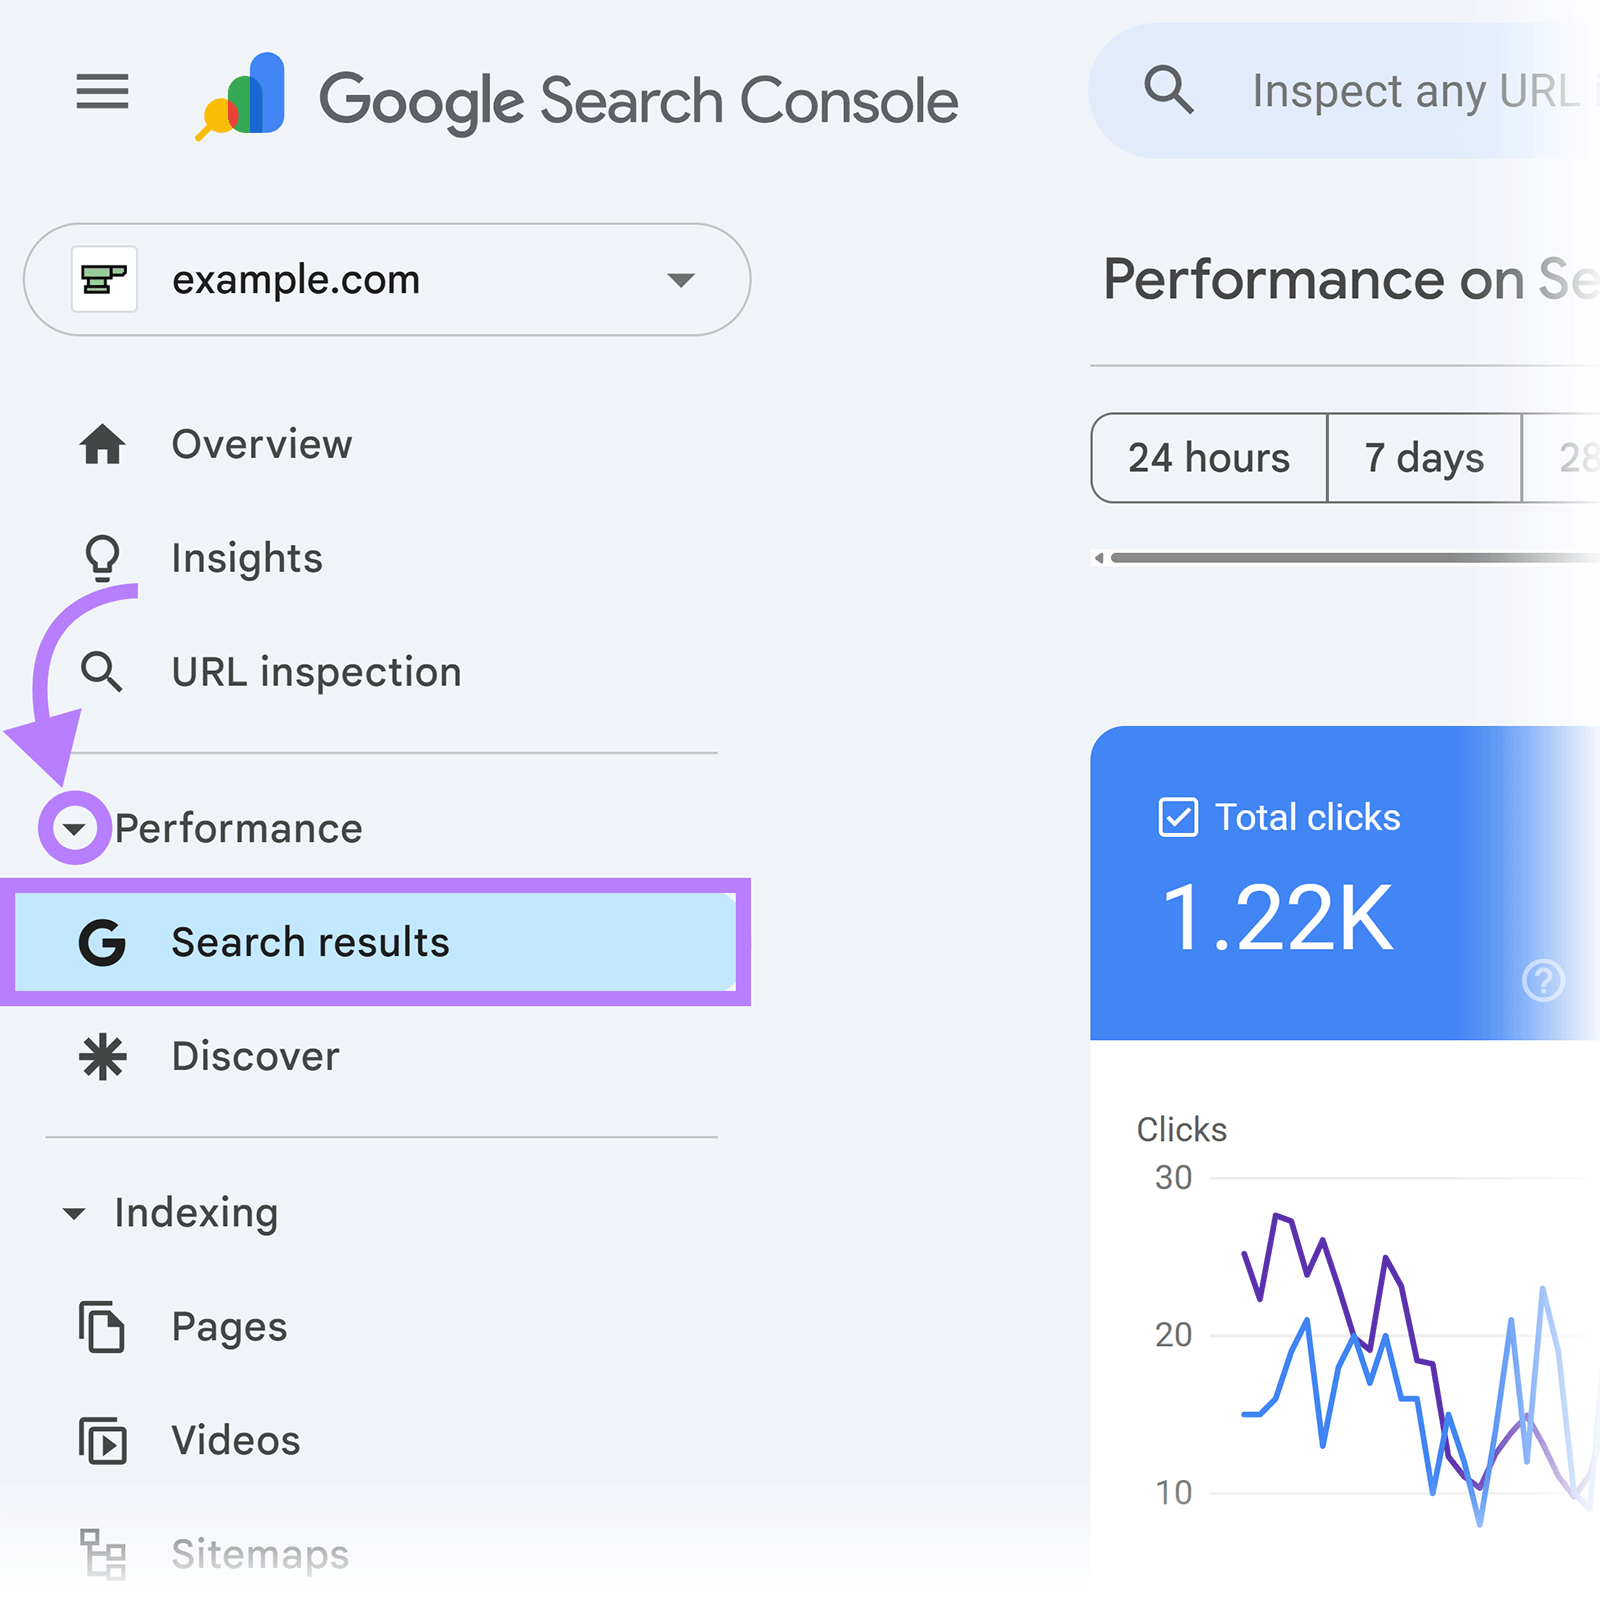The image size is (1600, 1600).
Task: Collapse the Indexing section
Action: pos(75,1212)
